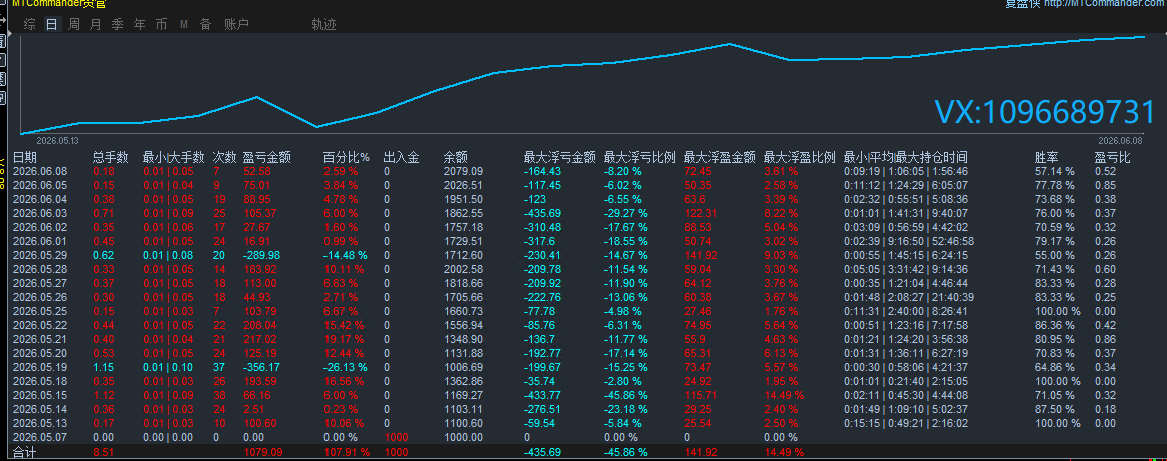
Task: Sort by the 总手数 column header
Action: pyautogui.click(x=111, y=157)
